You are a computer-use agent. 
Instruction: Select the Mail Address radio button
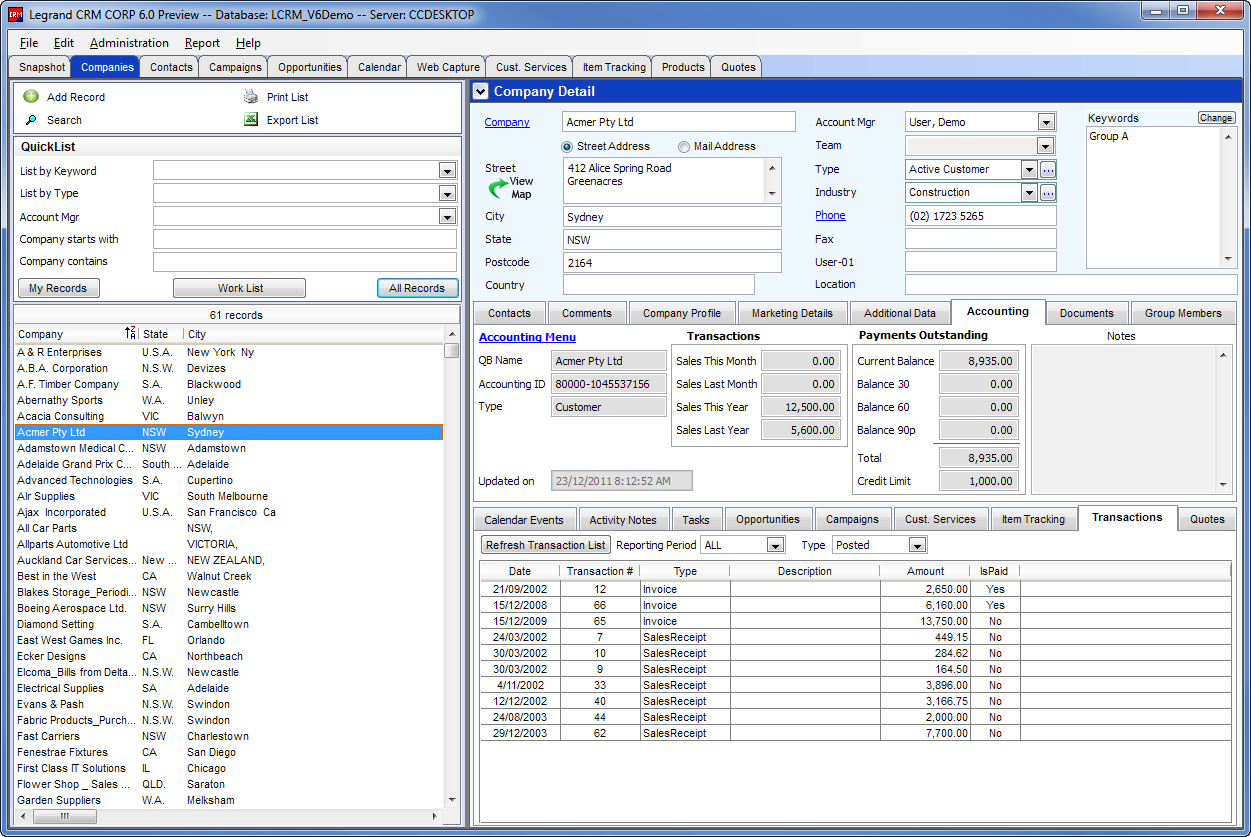click(684, 146)
